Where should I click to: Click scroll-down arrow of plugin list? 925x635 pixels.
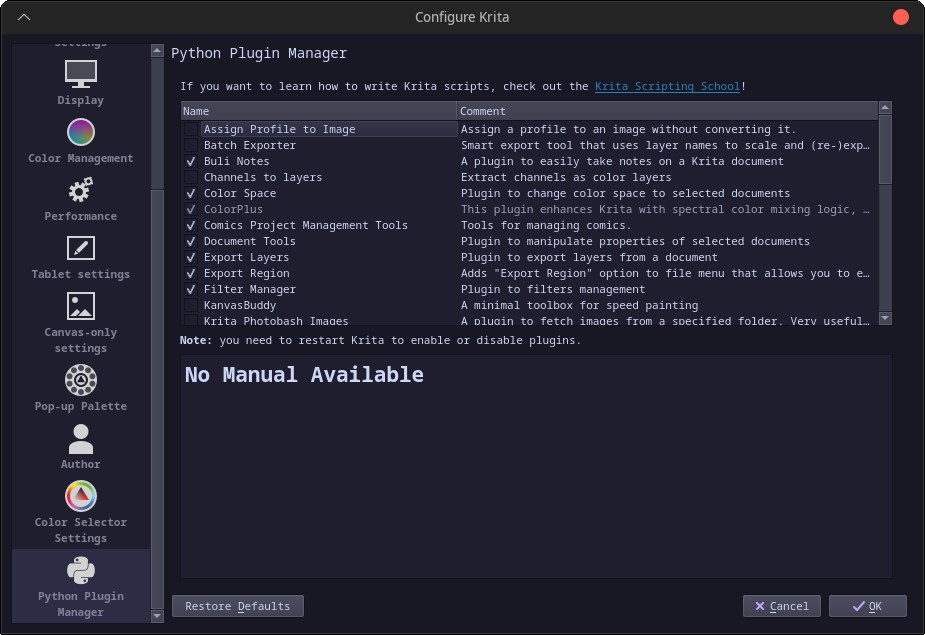pos(885,318)
